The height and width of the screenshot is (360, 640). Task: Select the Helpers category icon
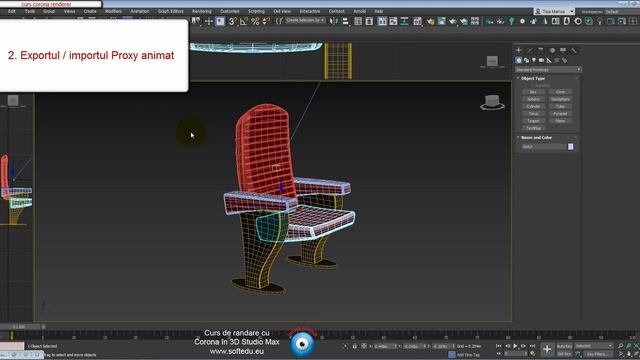549,60
